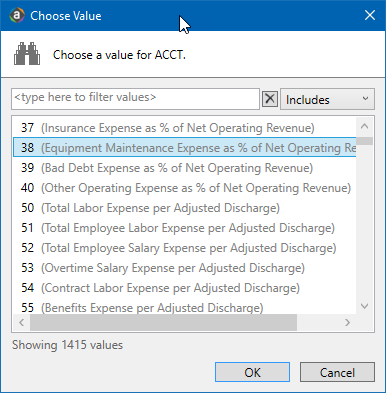Click the list scroll down arrow
The image size is (386, 393).
[364, 306]
